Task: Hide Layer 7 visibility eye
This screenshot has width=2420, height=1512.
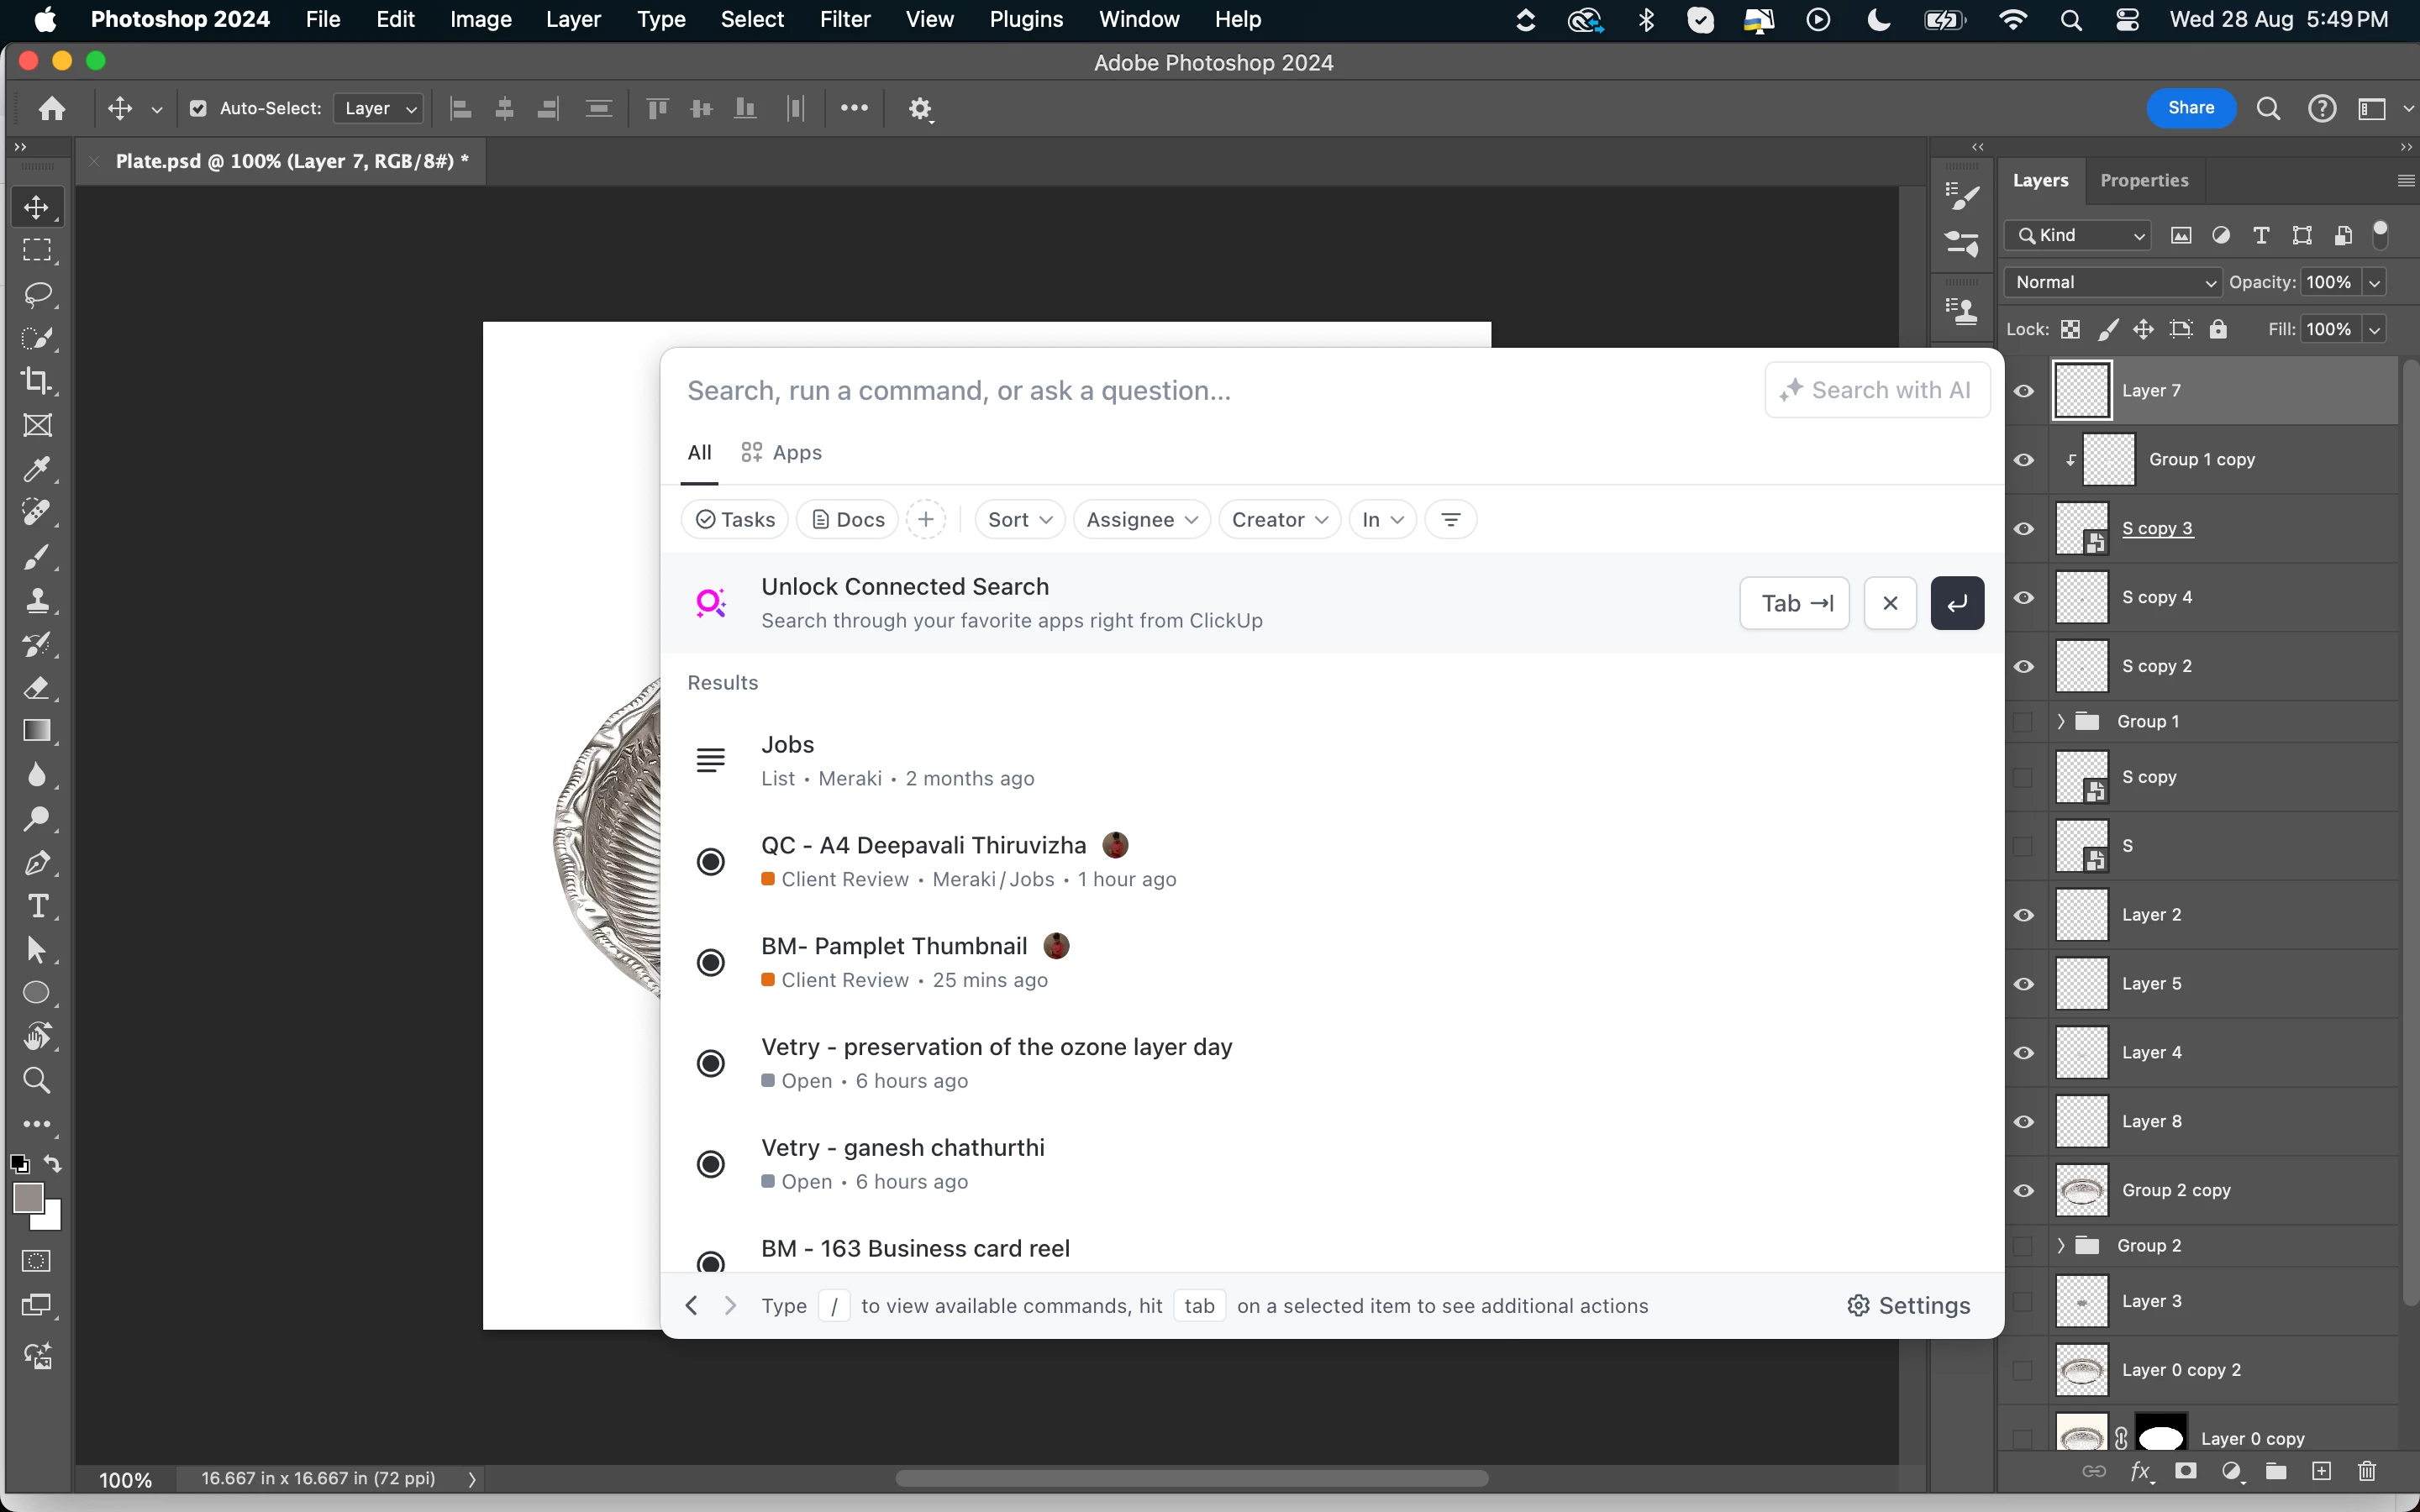Action: [x=2024, y=391]
